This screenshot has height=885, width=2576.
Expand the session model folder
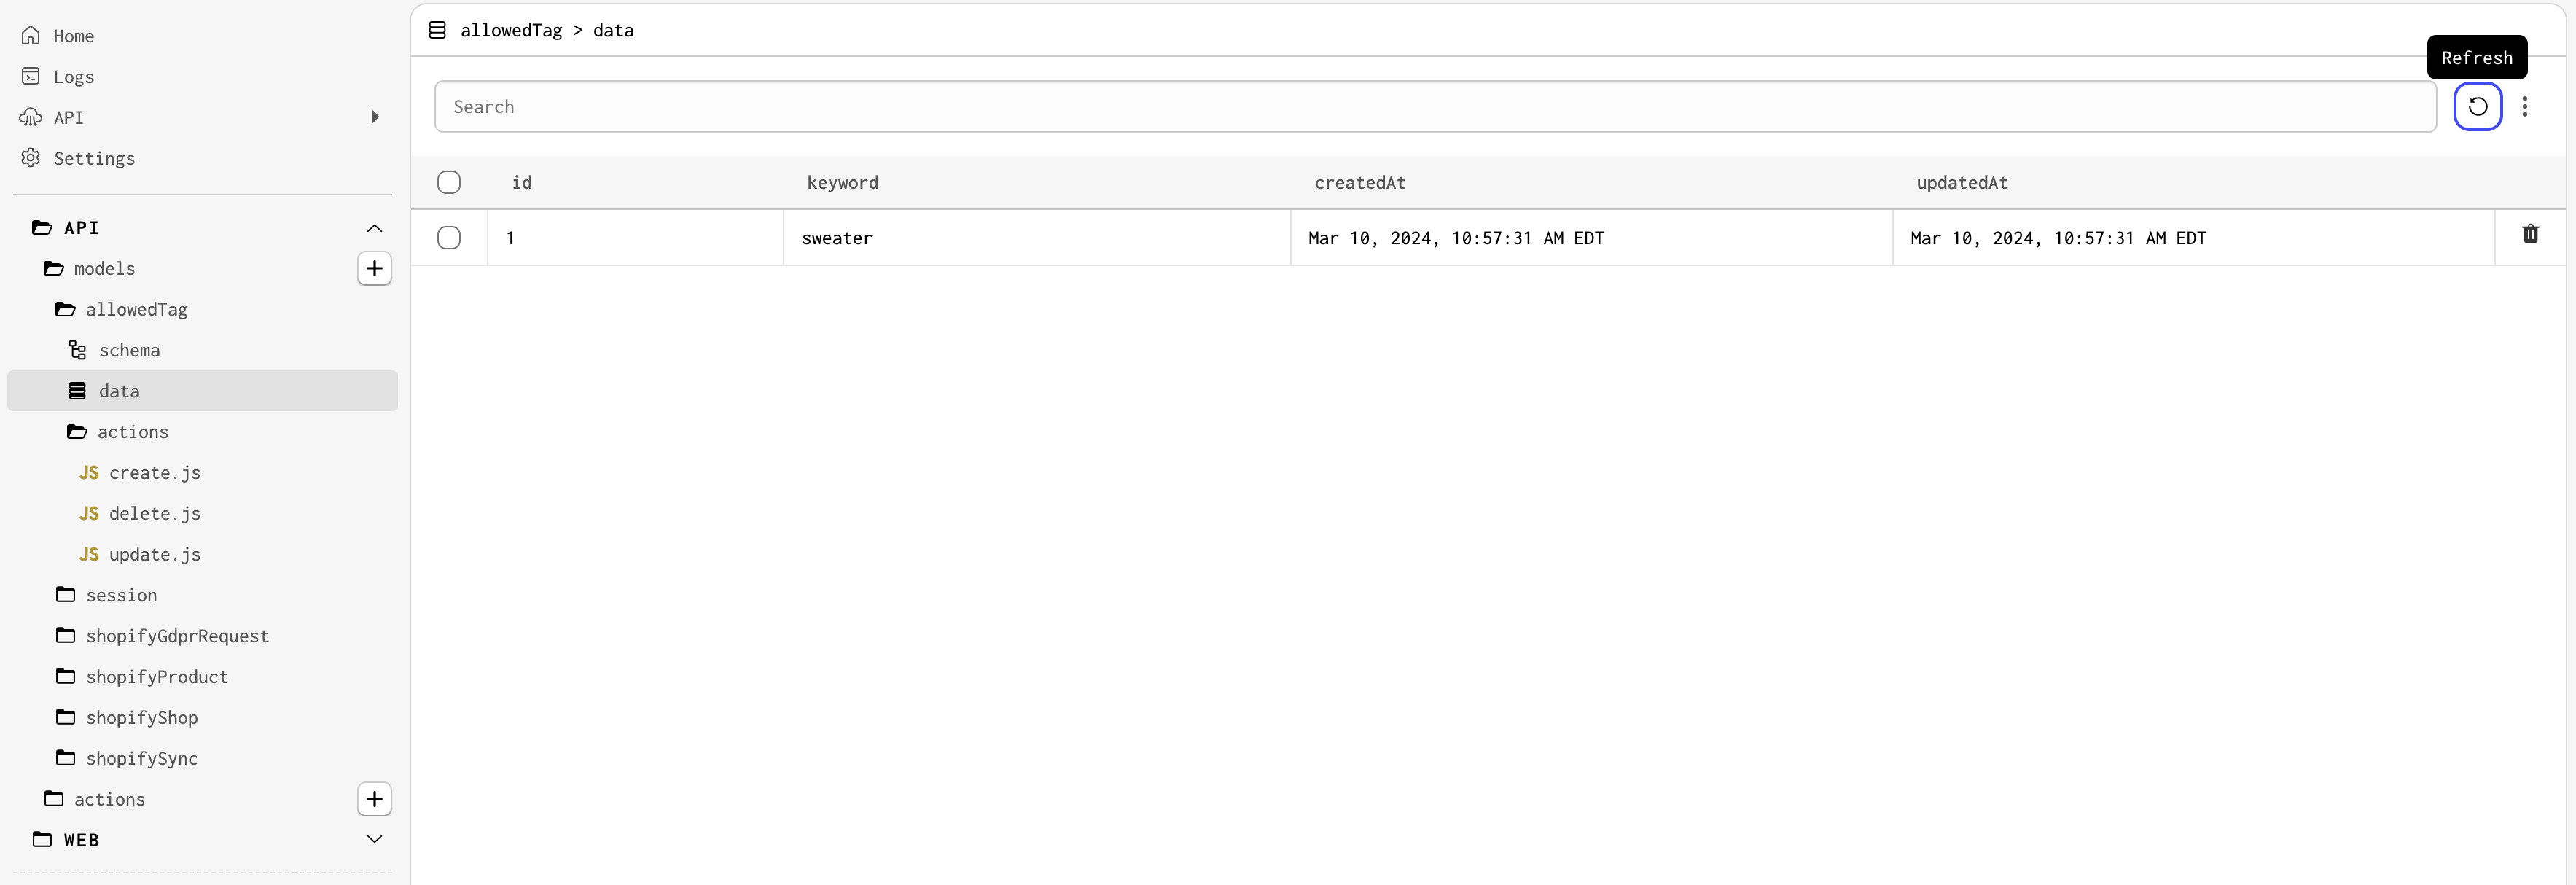[106, 595]
